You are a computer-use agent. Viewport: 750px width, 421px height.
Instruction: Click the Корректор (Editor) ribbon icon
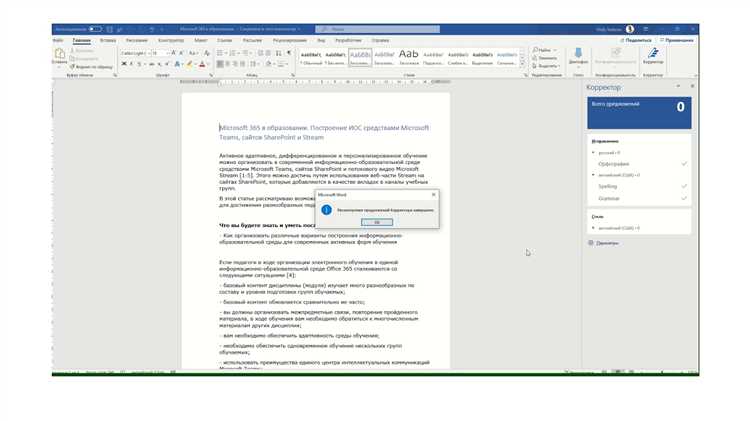(653, 55)
